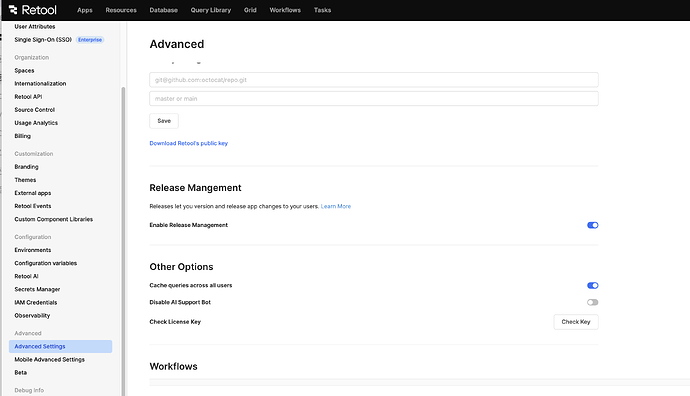
Task: Select Mobile Advanced Settings in sidebar
Action: (x=49, y=359)
